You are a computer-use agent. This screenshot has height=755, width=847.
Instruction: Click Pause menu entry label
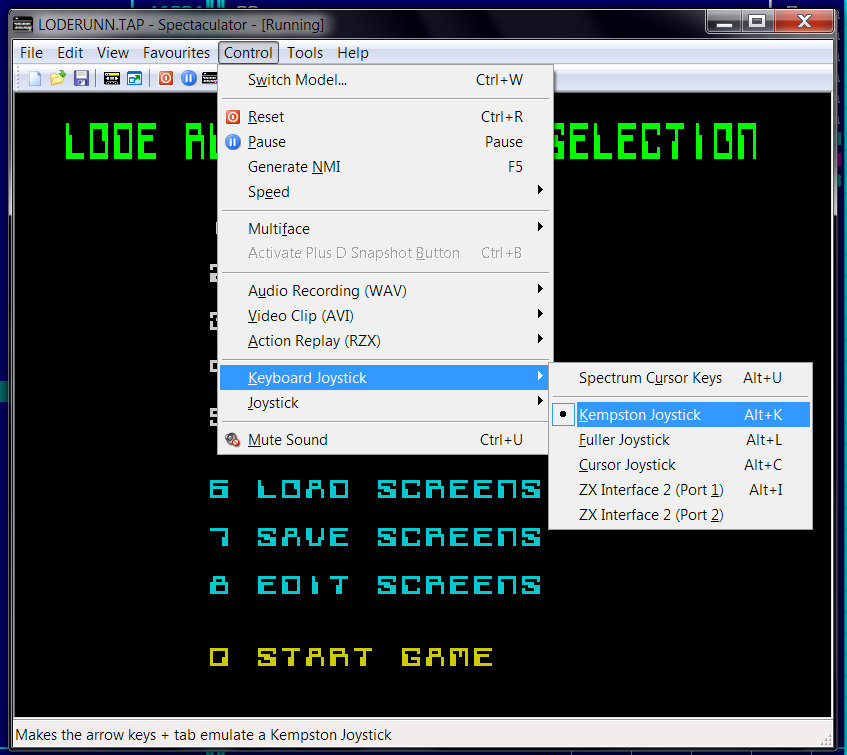click(267, 142)
